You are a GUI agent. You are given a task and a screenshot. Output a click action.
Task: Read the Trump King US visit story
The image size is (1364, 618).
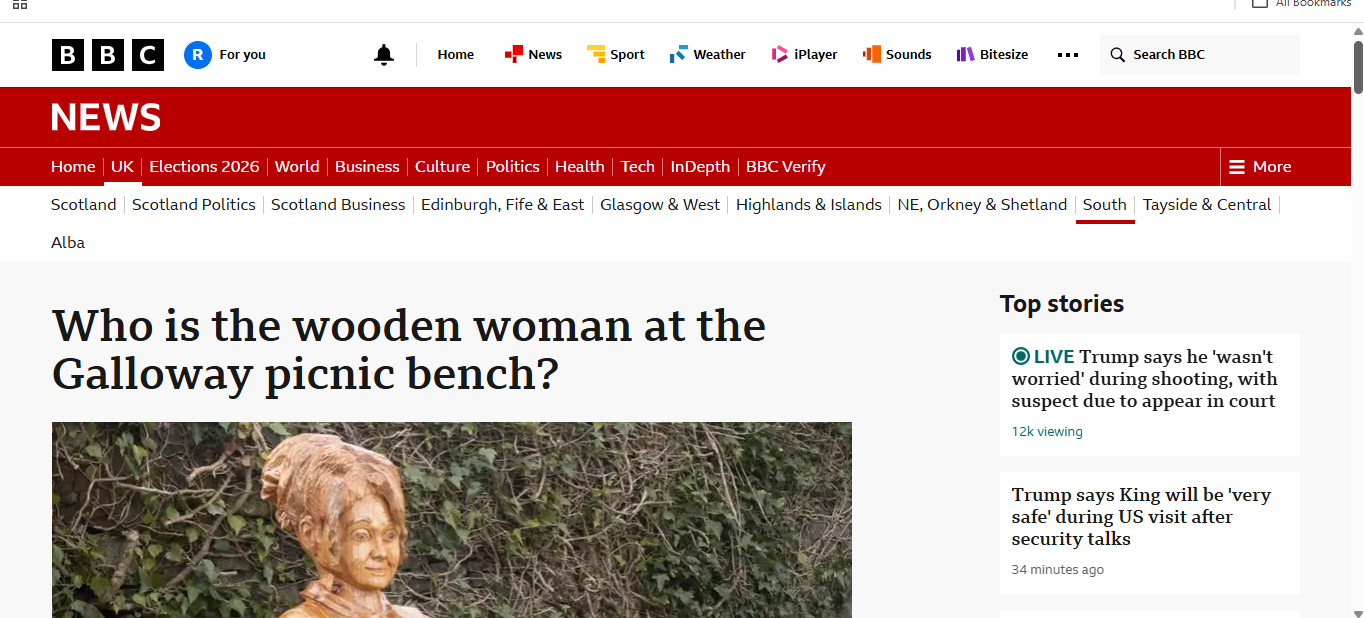[x=1140, y=516]
